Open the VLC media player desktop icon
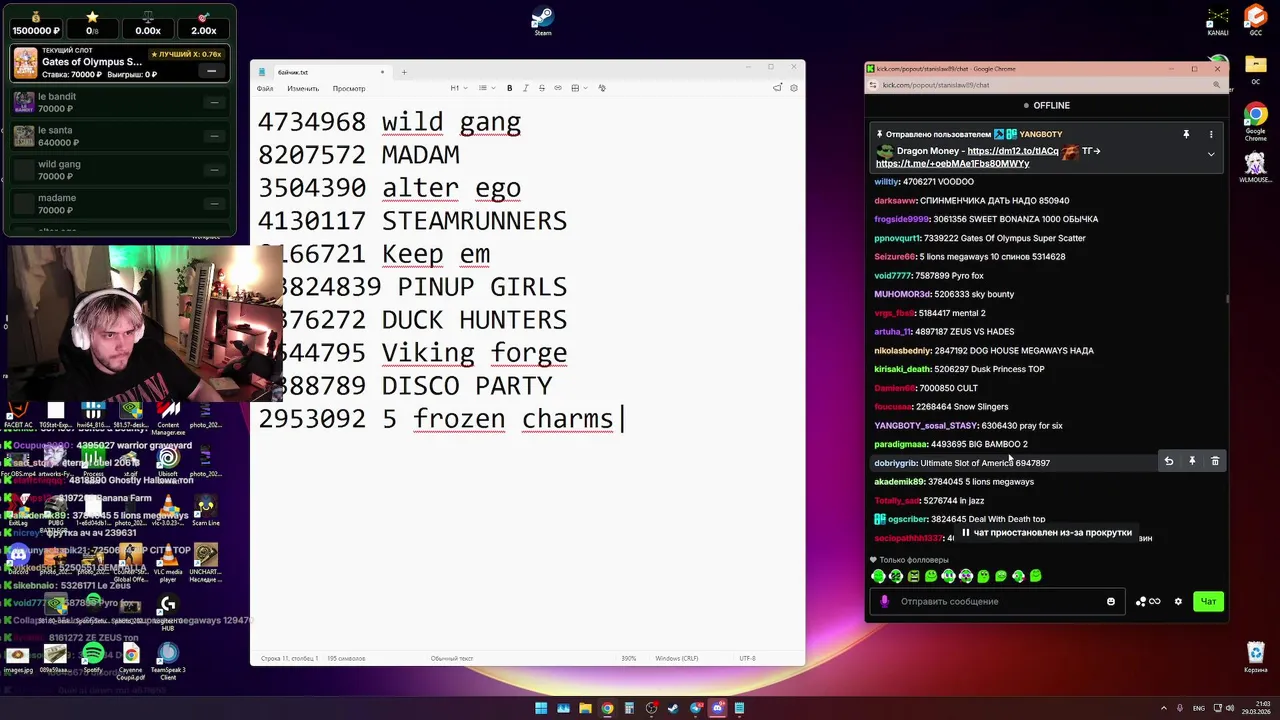This screenshot has height=720, width=1280. 168,561
